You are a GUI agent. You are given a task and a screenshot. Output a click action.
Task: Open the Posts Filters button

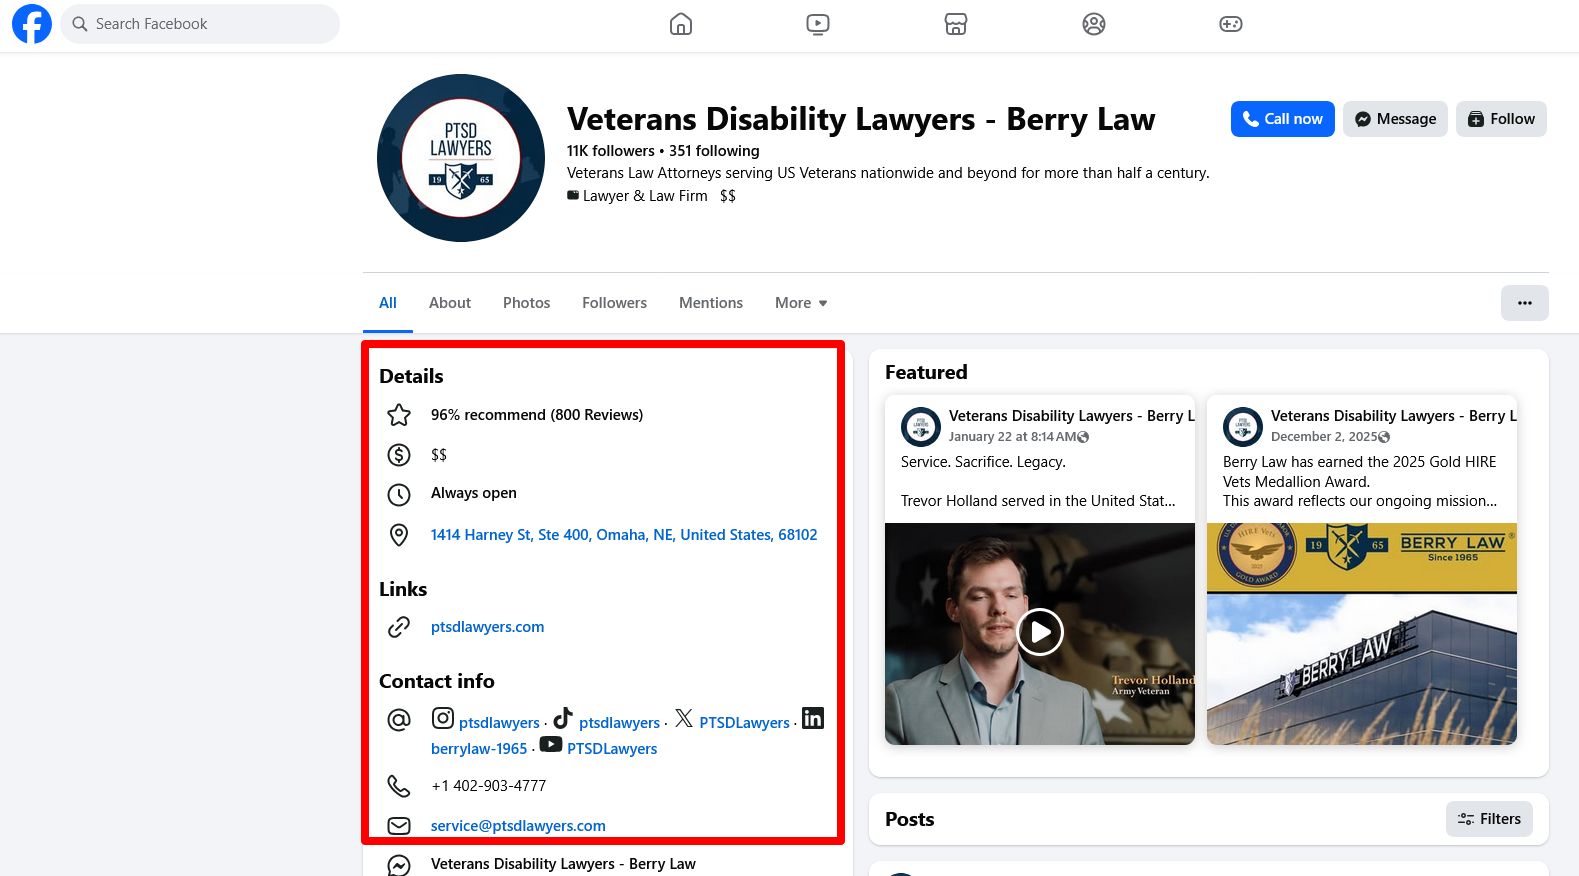click(x=1489, y=819)
